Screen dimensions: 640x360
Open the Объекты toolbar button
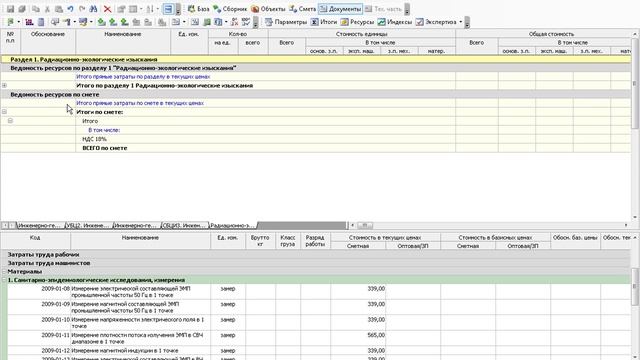(268, 9)
